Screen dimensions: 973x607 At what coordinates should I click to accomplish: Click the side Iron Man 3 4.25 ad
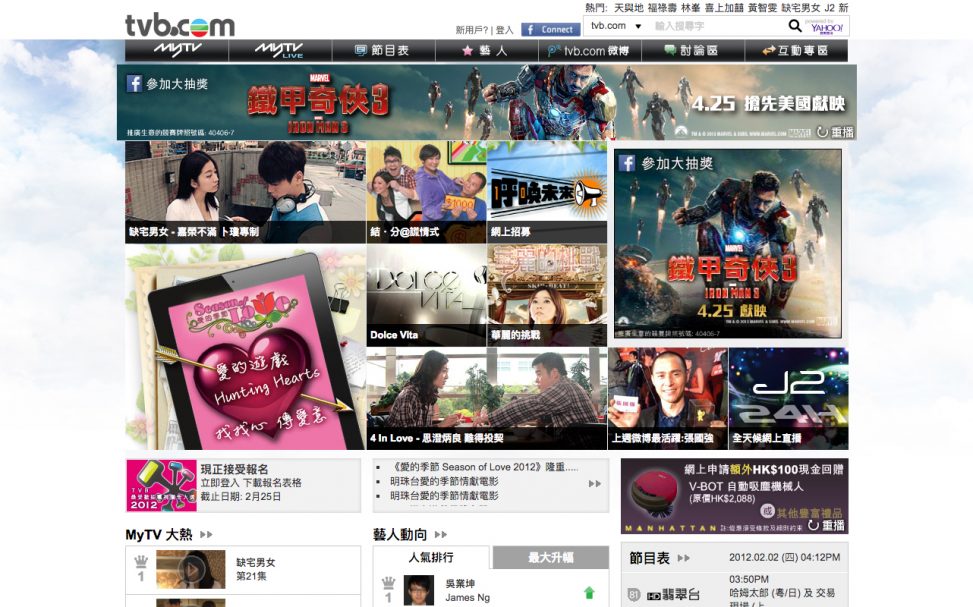point(728,243)
